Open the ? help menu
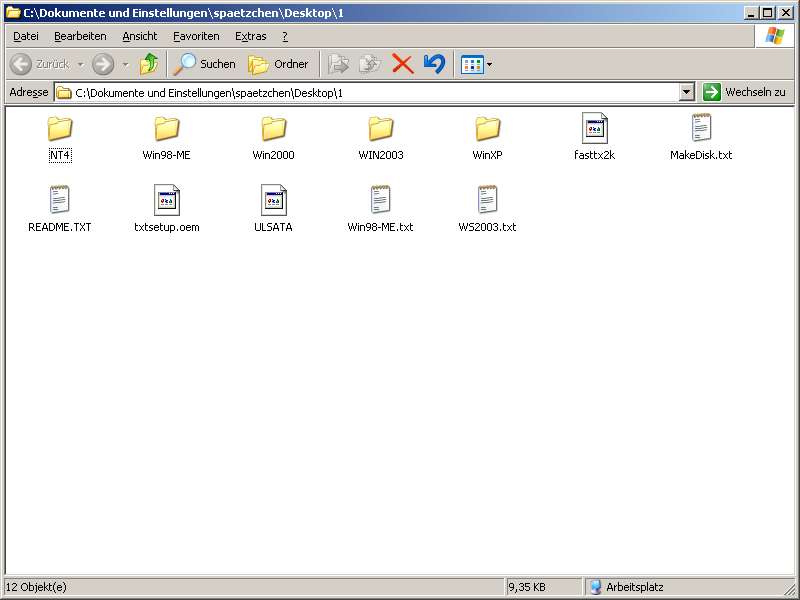Image resolution: width=800 pixels, height=600 pixels. [x=285, y=36]
